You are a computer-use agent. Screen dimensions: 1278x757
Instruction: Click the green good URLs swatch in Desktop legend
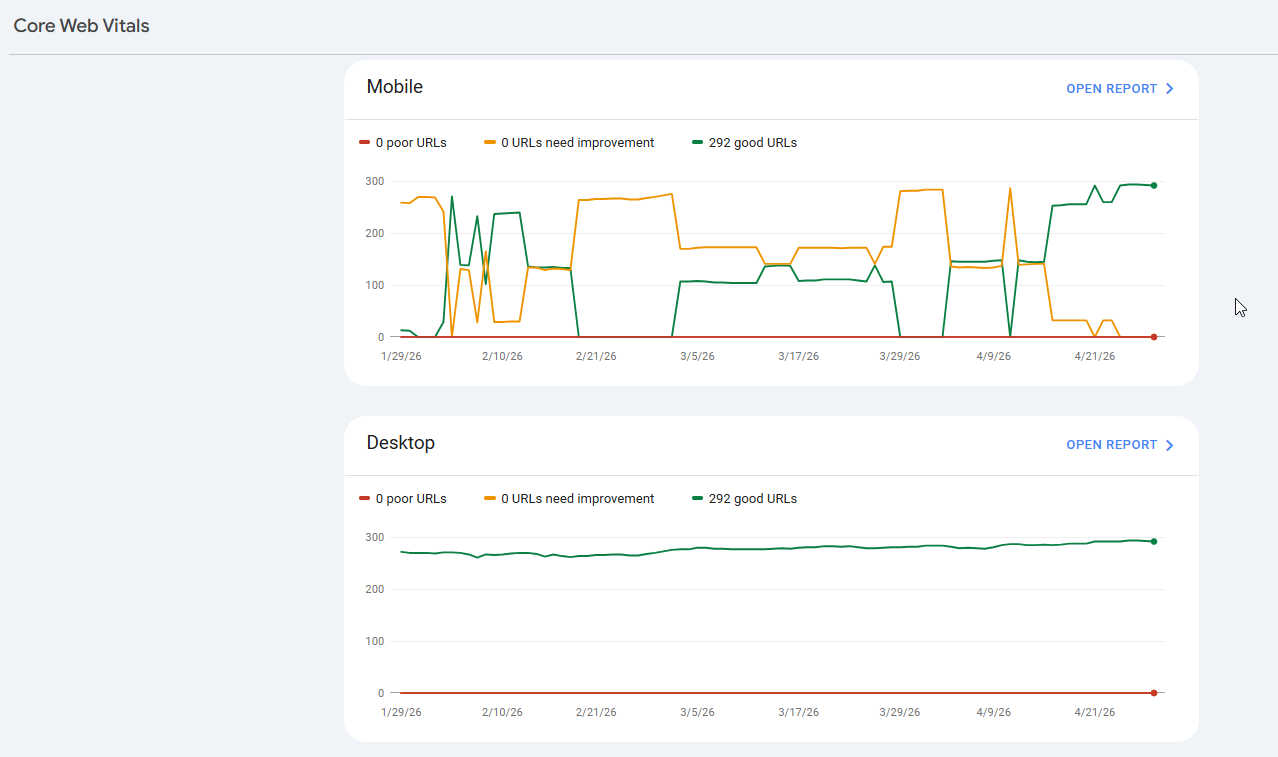tap(697, 499)
